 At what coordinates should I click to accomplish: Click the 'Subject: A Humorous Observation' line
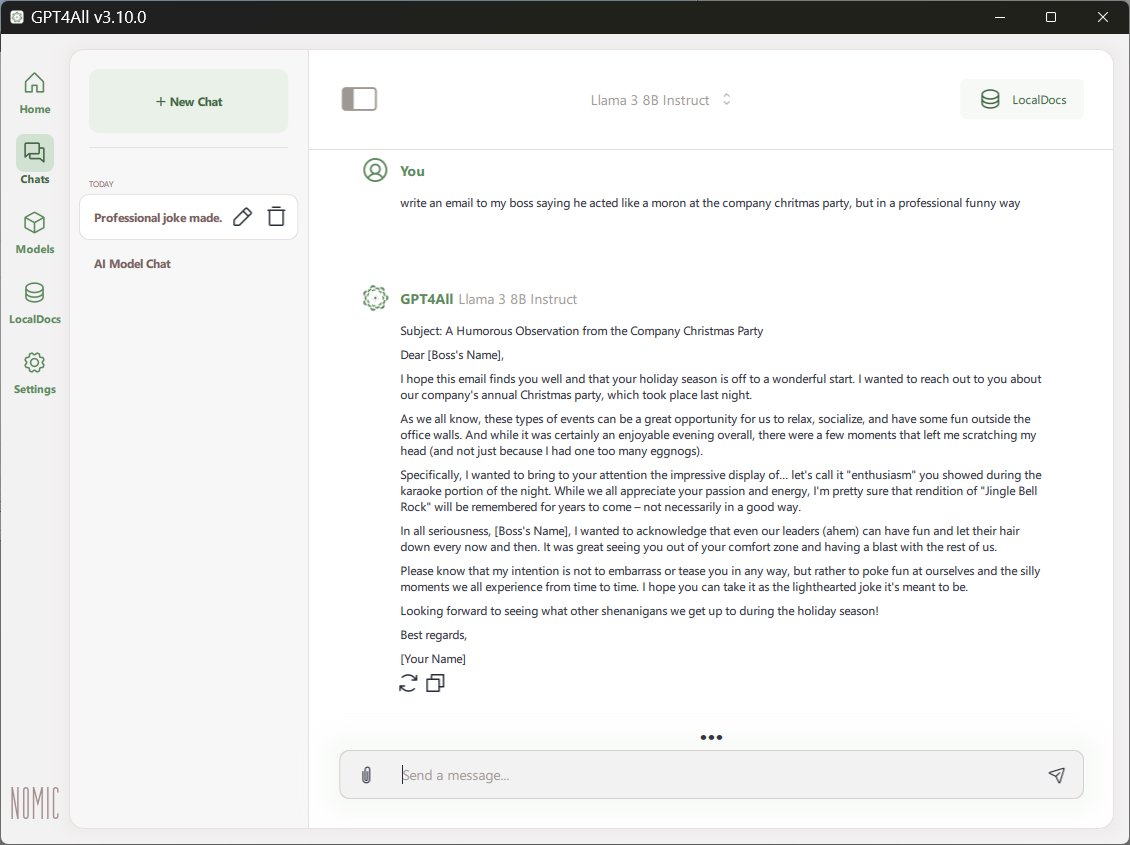coord(582,331)
